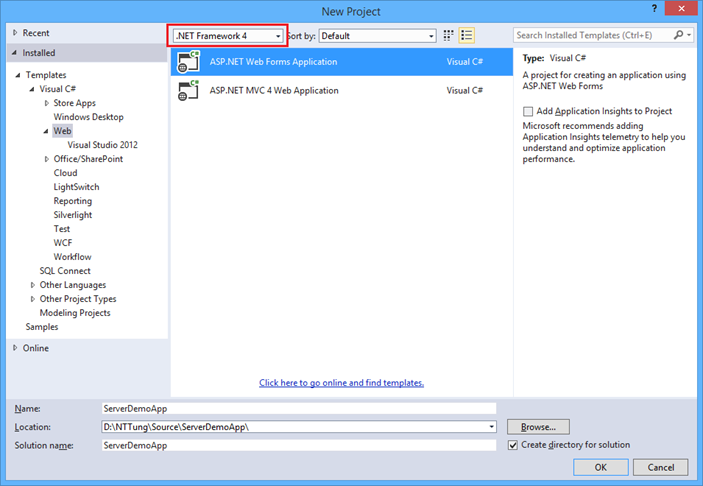Image resolution: width=703 pixels, height=486 pixels.
Task: Uncheck Create directory for solution
Action: point(513,445)
